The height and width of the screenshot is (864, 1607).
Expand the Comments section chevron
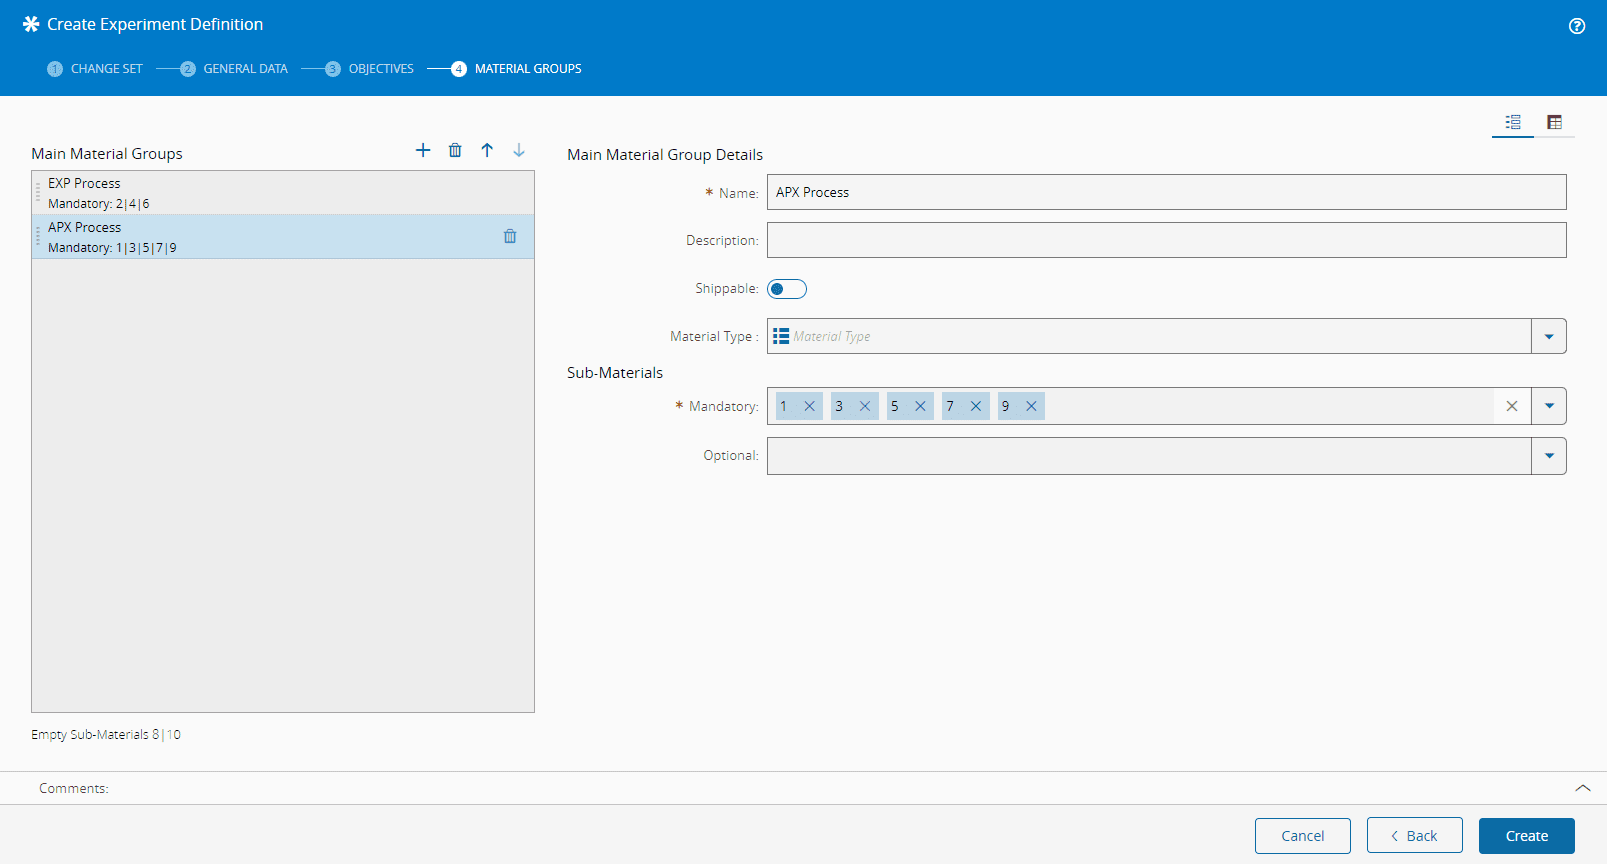(x=1583, y=788)
